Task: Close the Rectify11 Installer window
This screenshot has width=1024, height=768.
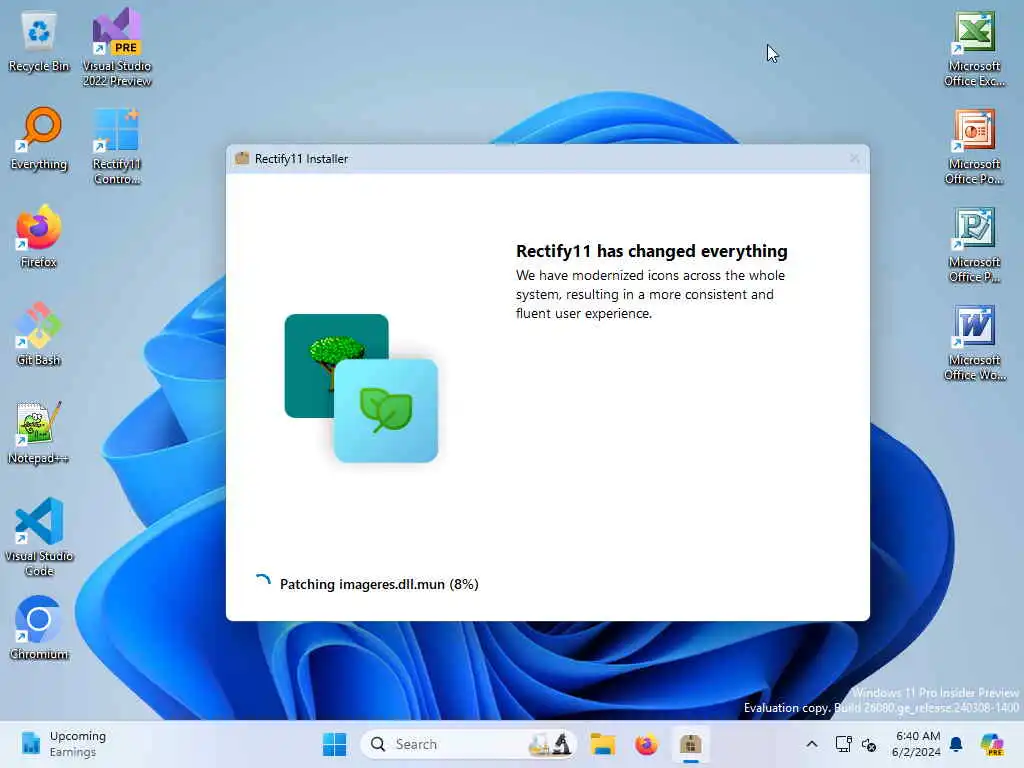Action: (x=854, y=159)
